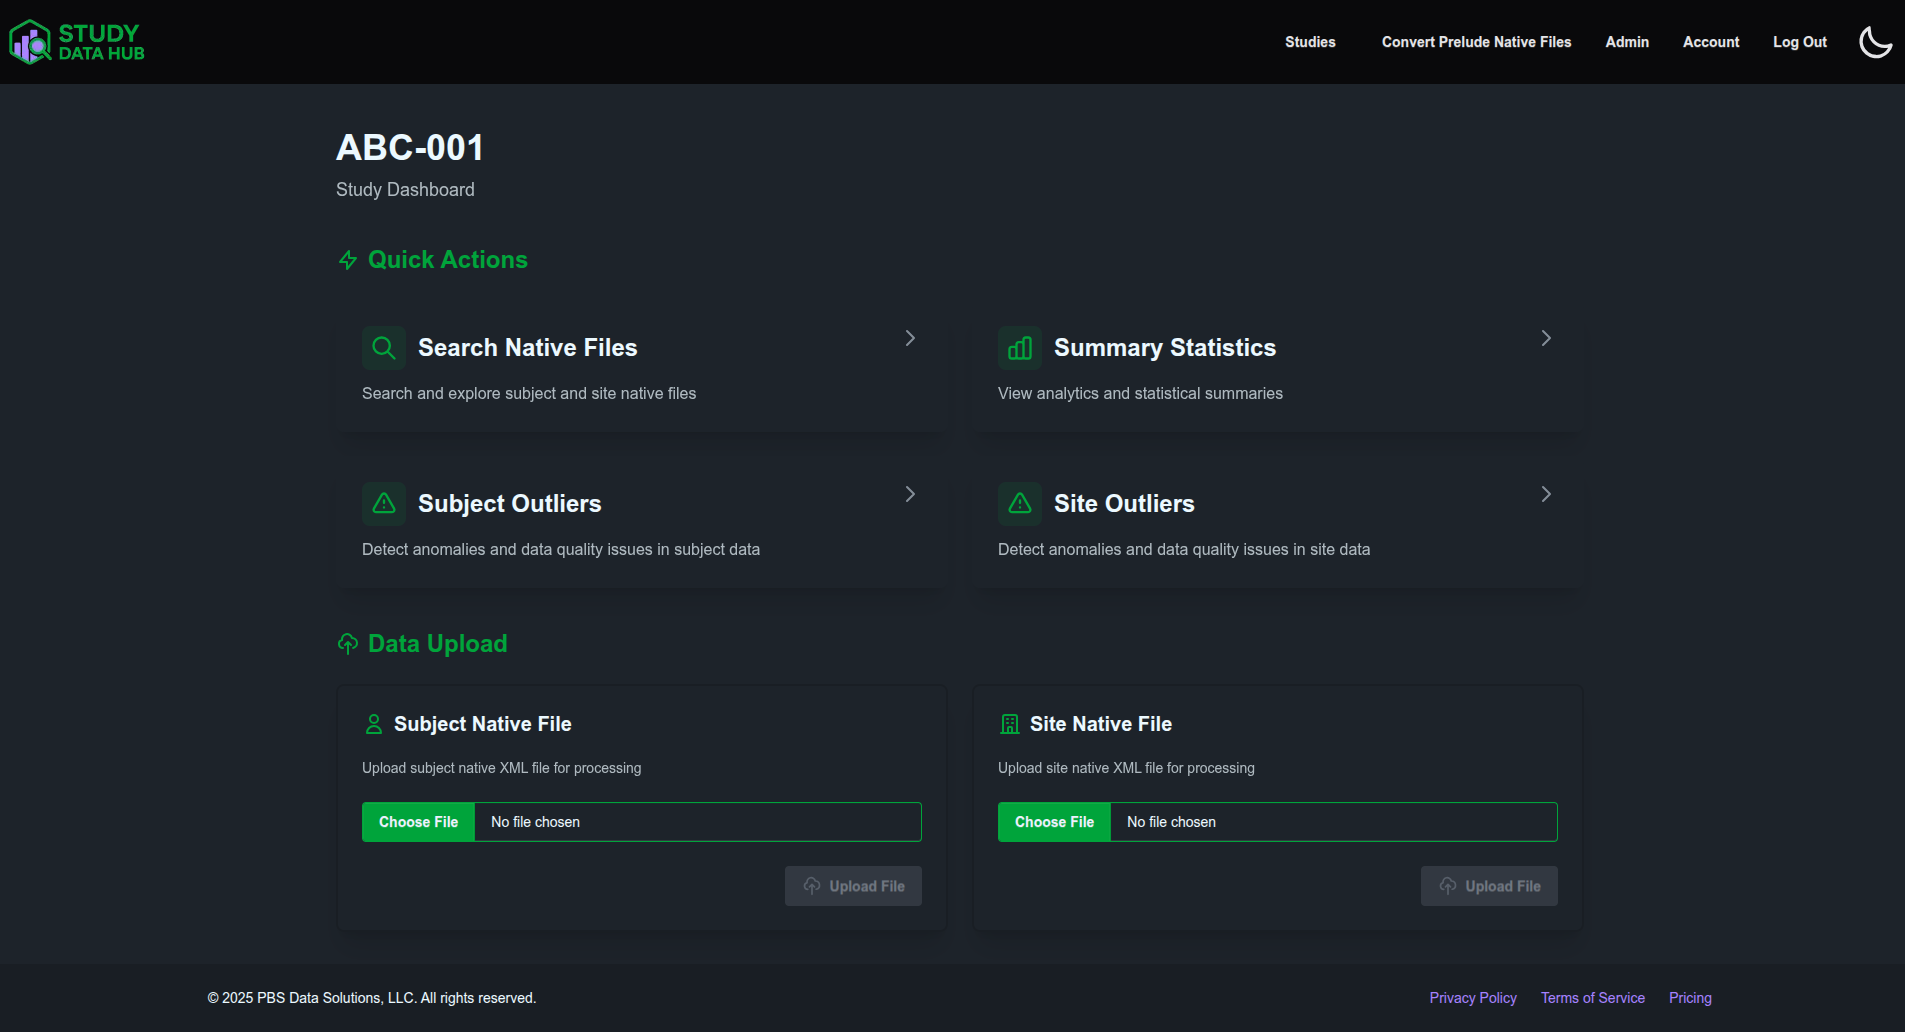Image resolution: width=1905 pixels, height=1032 pixels.
Task: Open Summary Statistics via its chevron arrow
Action: pyautogui.click(x=1545, y=338)
